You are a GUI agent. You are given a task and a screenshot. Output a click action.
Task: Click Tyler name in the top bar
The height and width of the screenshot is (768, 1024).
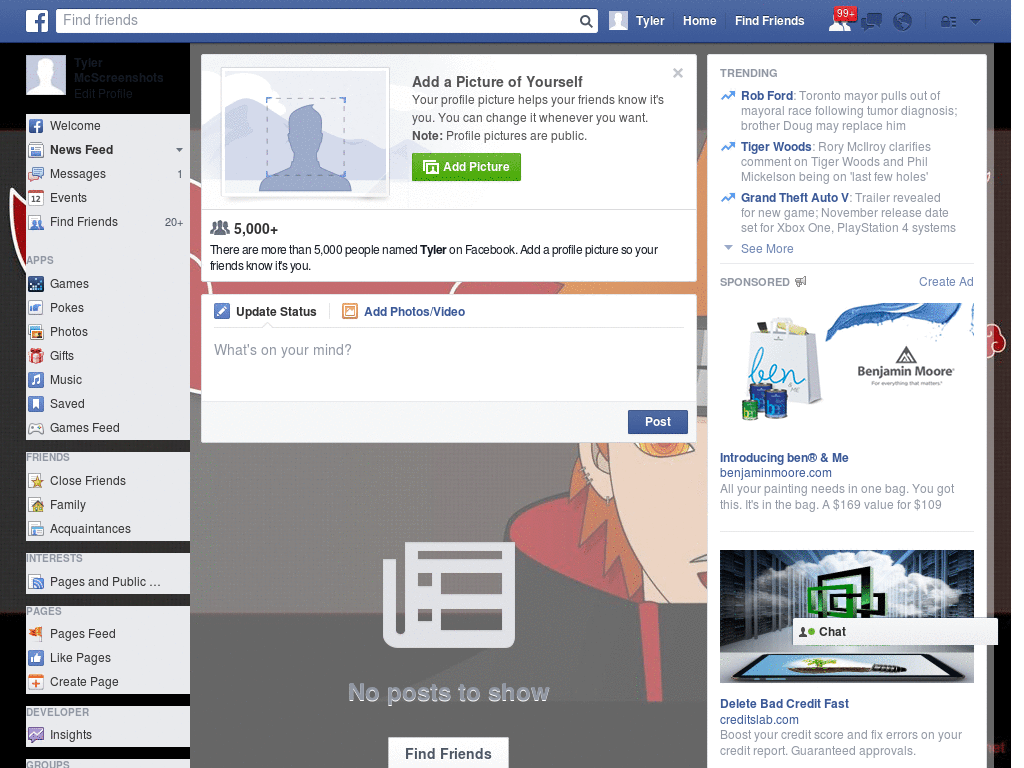point(650,21)
